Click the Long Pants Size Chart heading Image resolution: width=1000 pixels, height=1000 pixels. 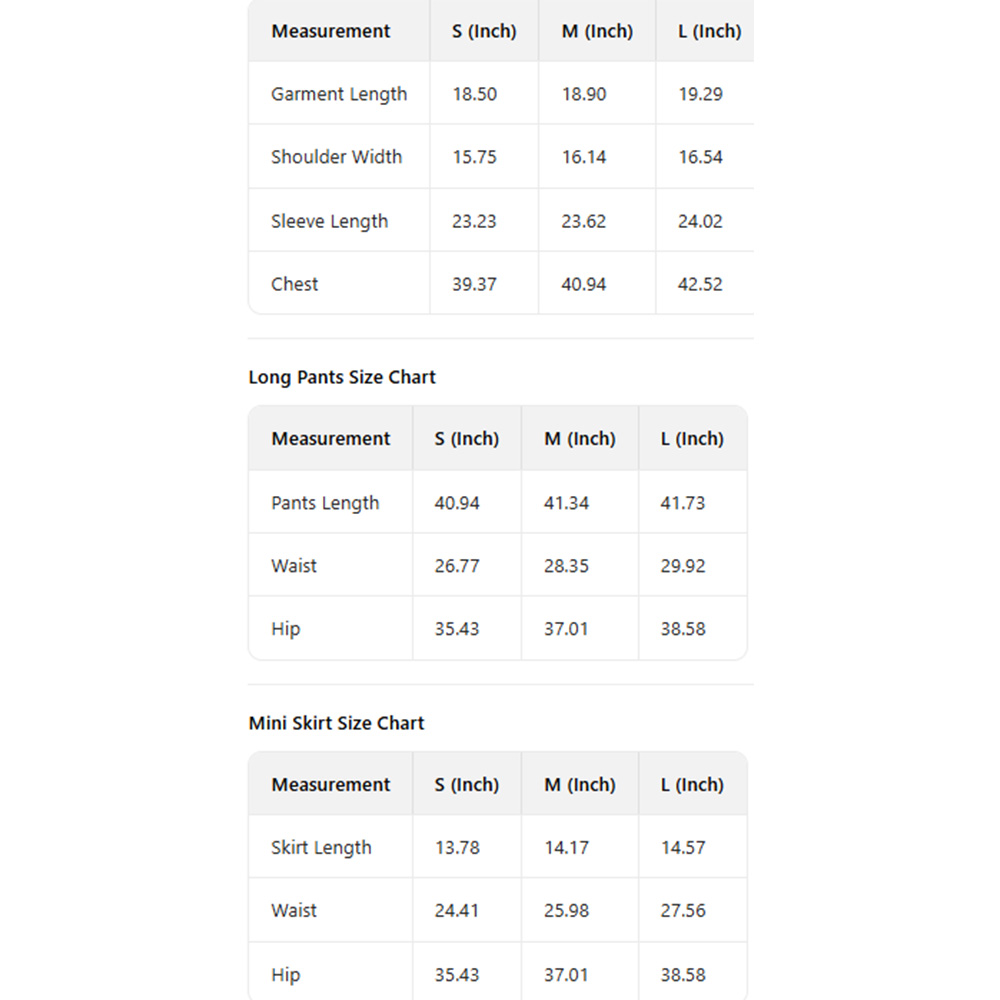(342, 377)
